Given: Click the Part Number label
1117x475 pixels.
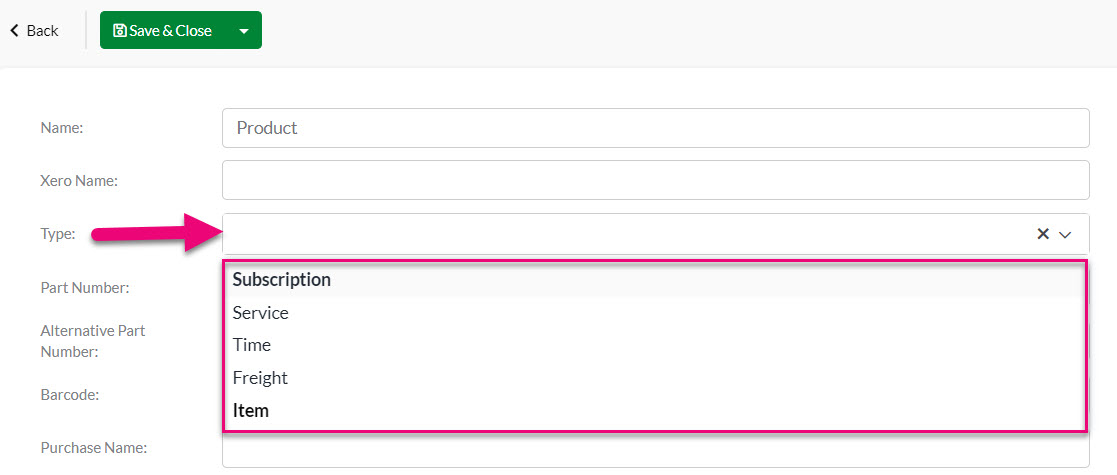Looking at the screenshot, I should pyautogui.click(x=85, y=288).
